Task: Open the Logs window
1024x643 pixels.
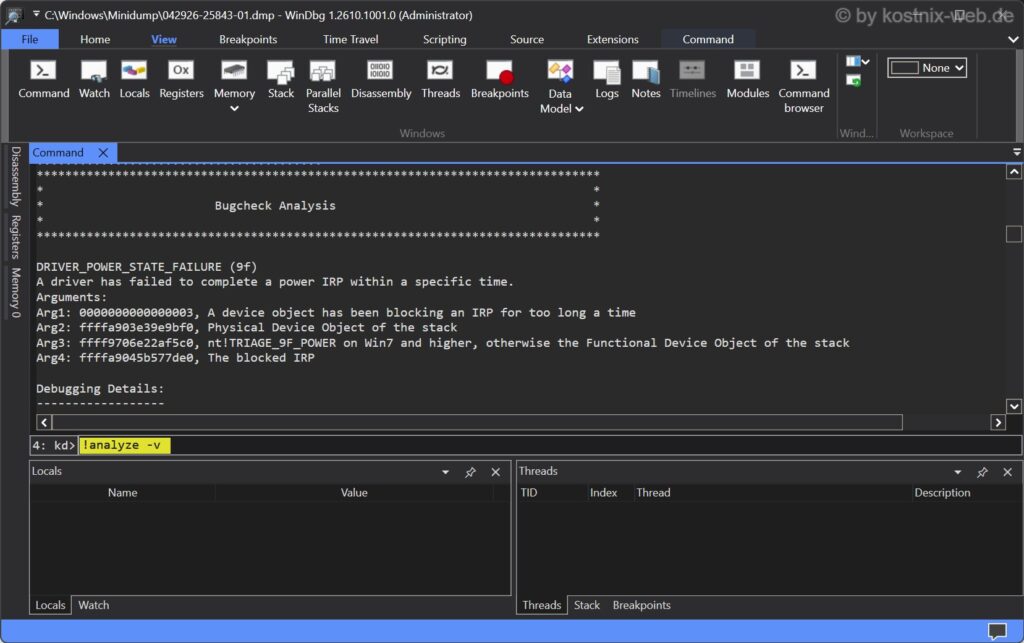Action: point(607,80)
